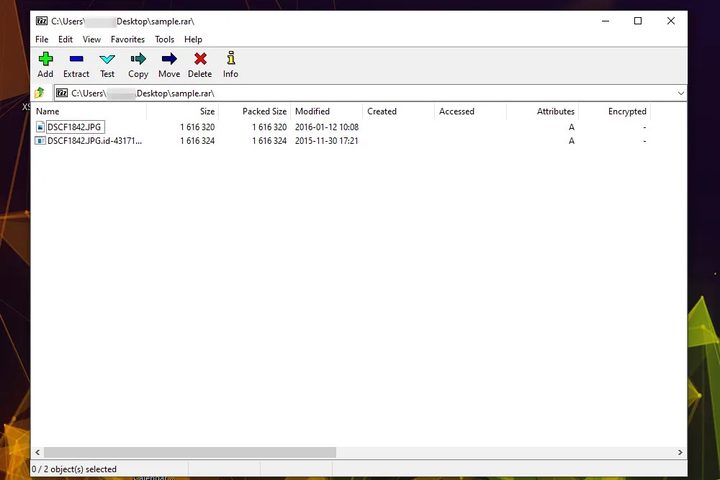720x480 pixels.
Task: Run the Test archive tool
Action: 107,60
